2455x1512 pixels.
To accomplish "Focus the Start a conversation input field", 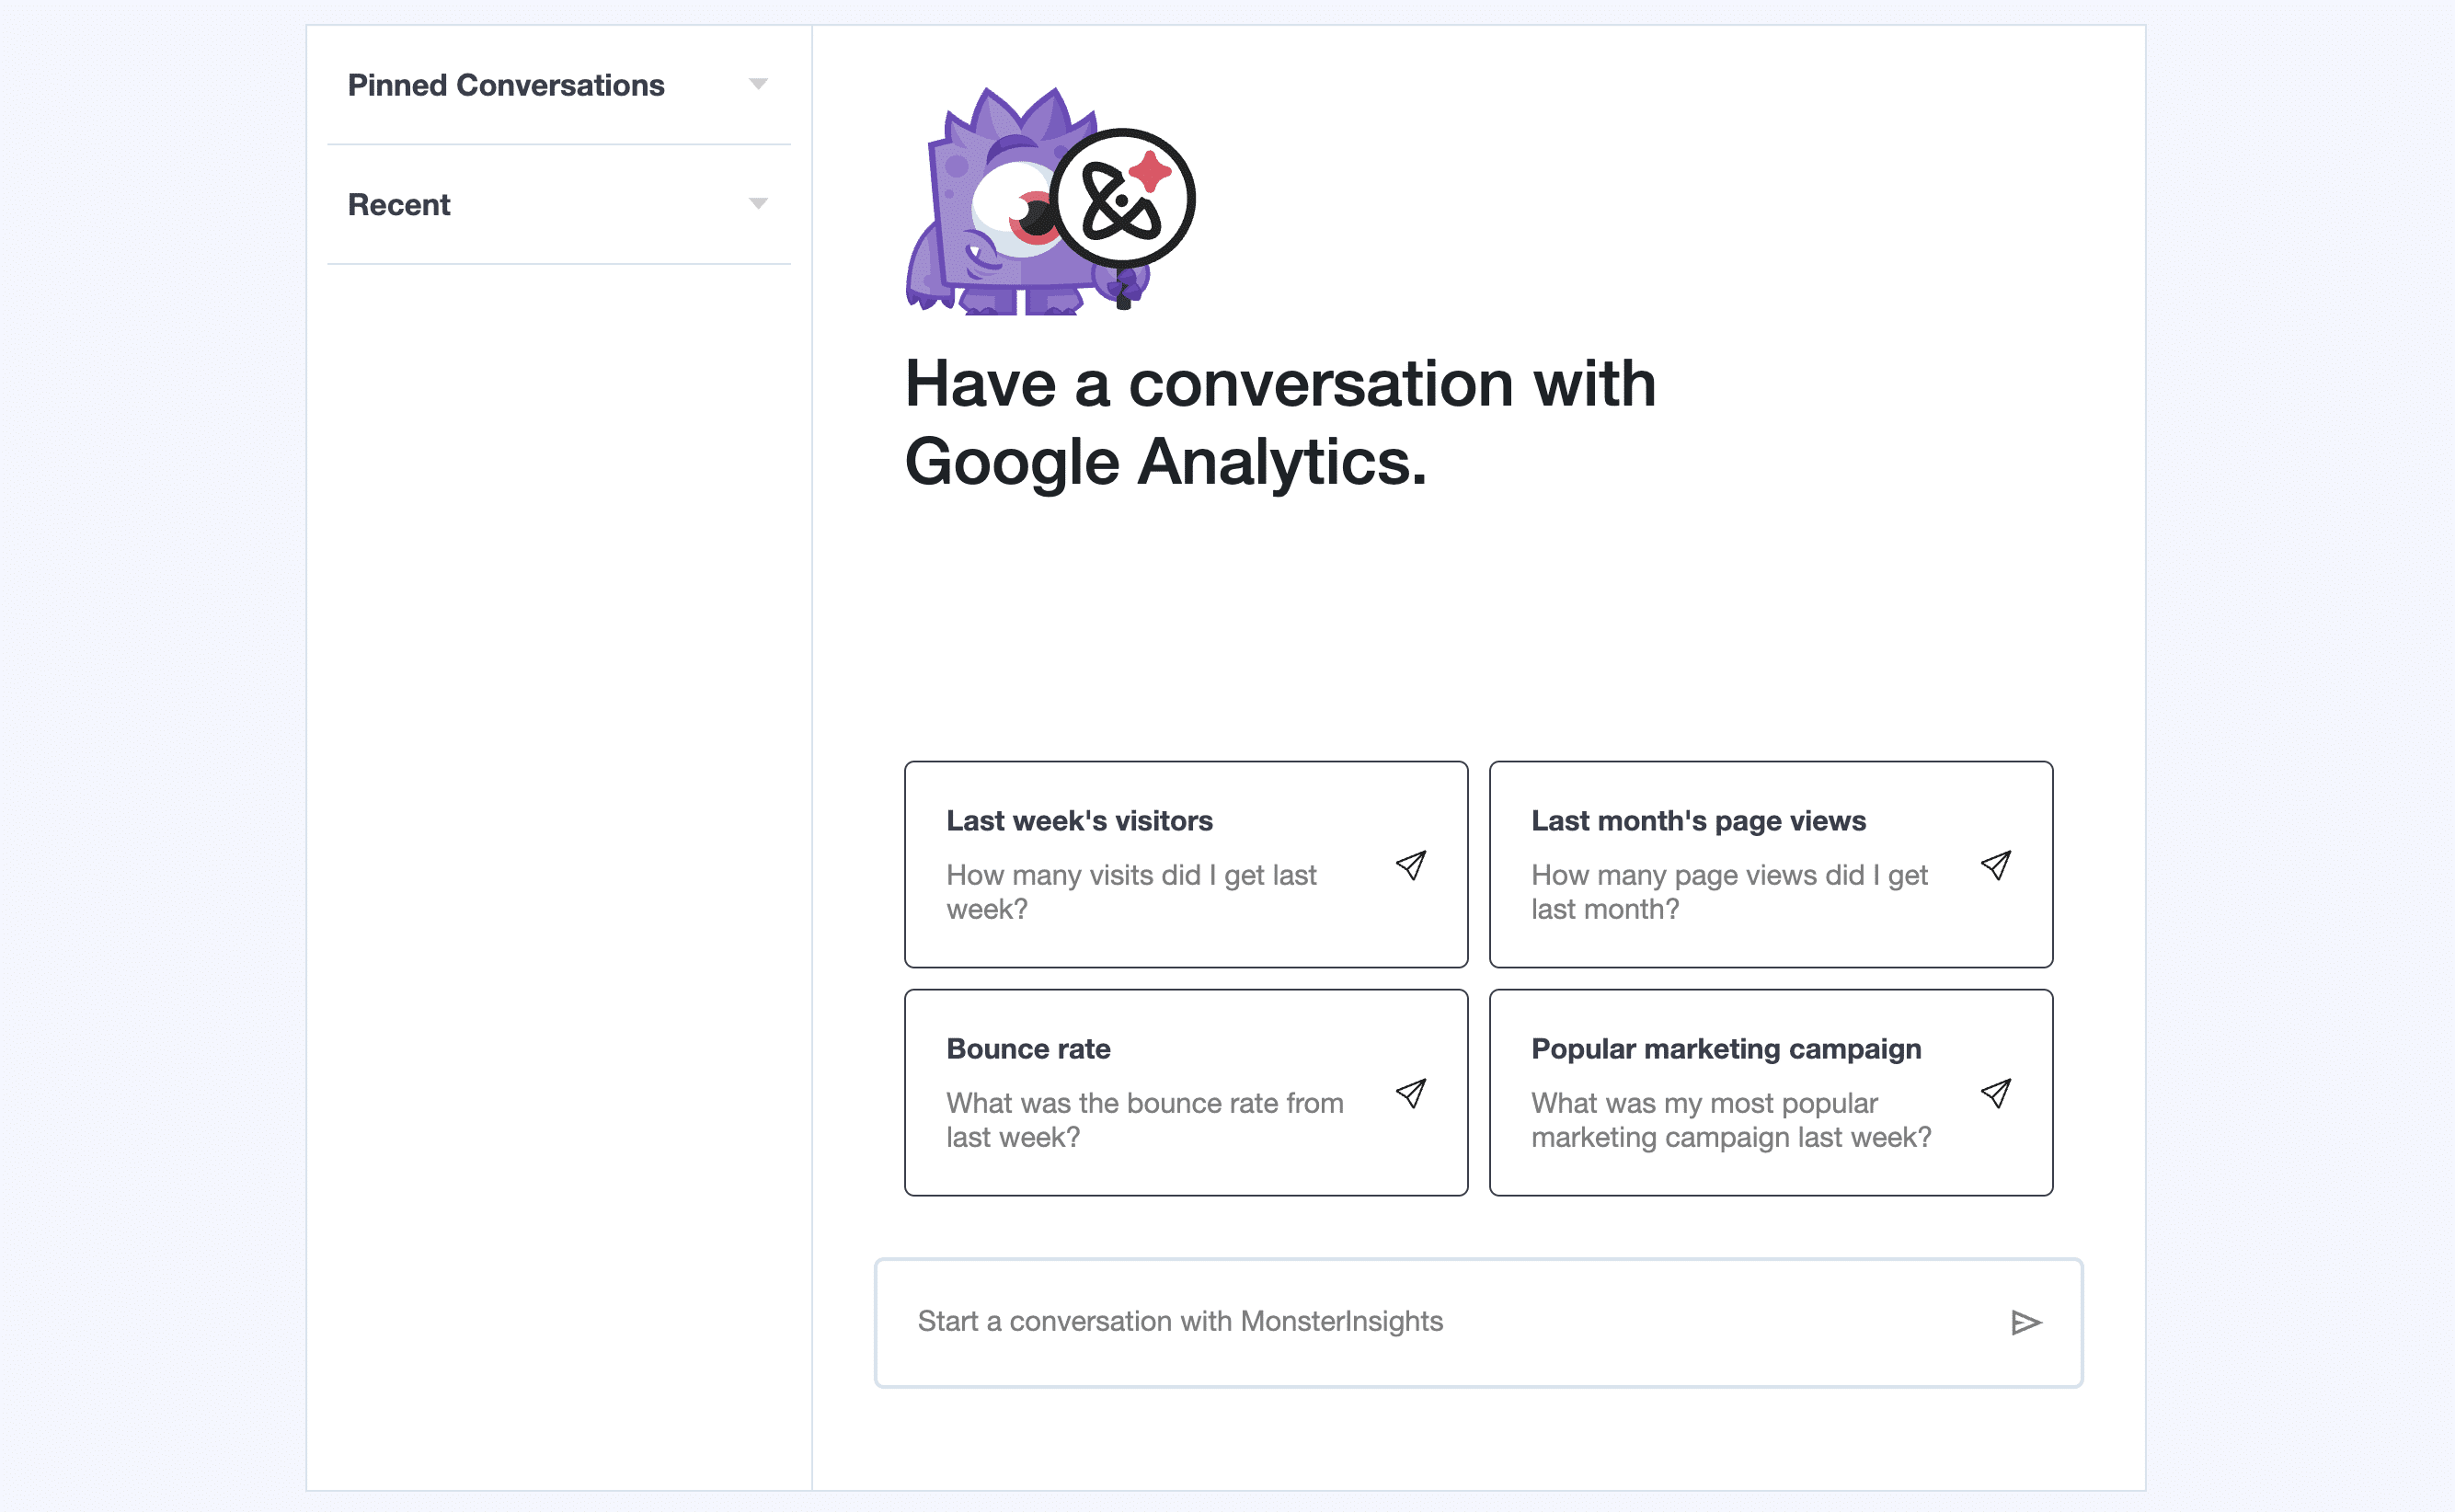I will pyautogui.click(x=1440, y=1322).
